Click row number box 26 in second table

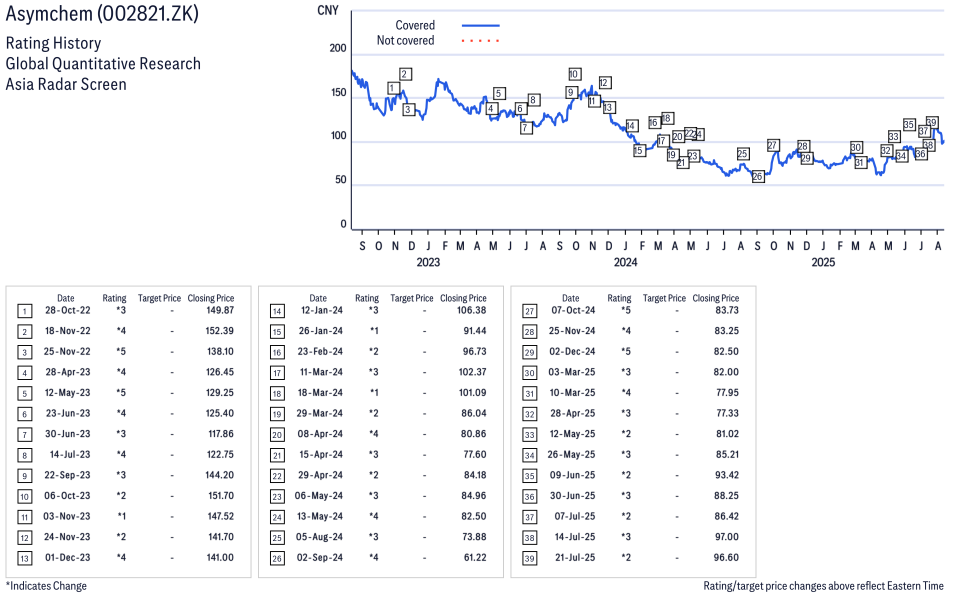tap(277, 559)
